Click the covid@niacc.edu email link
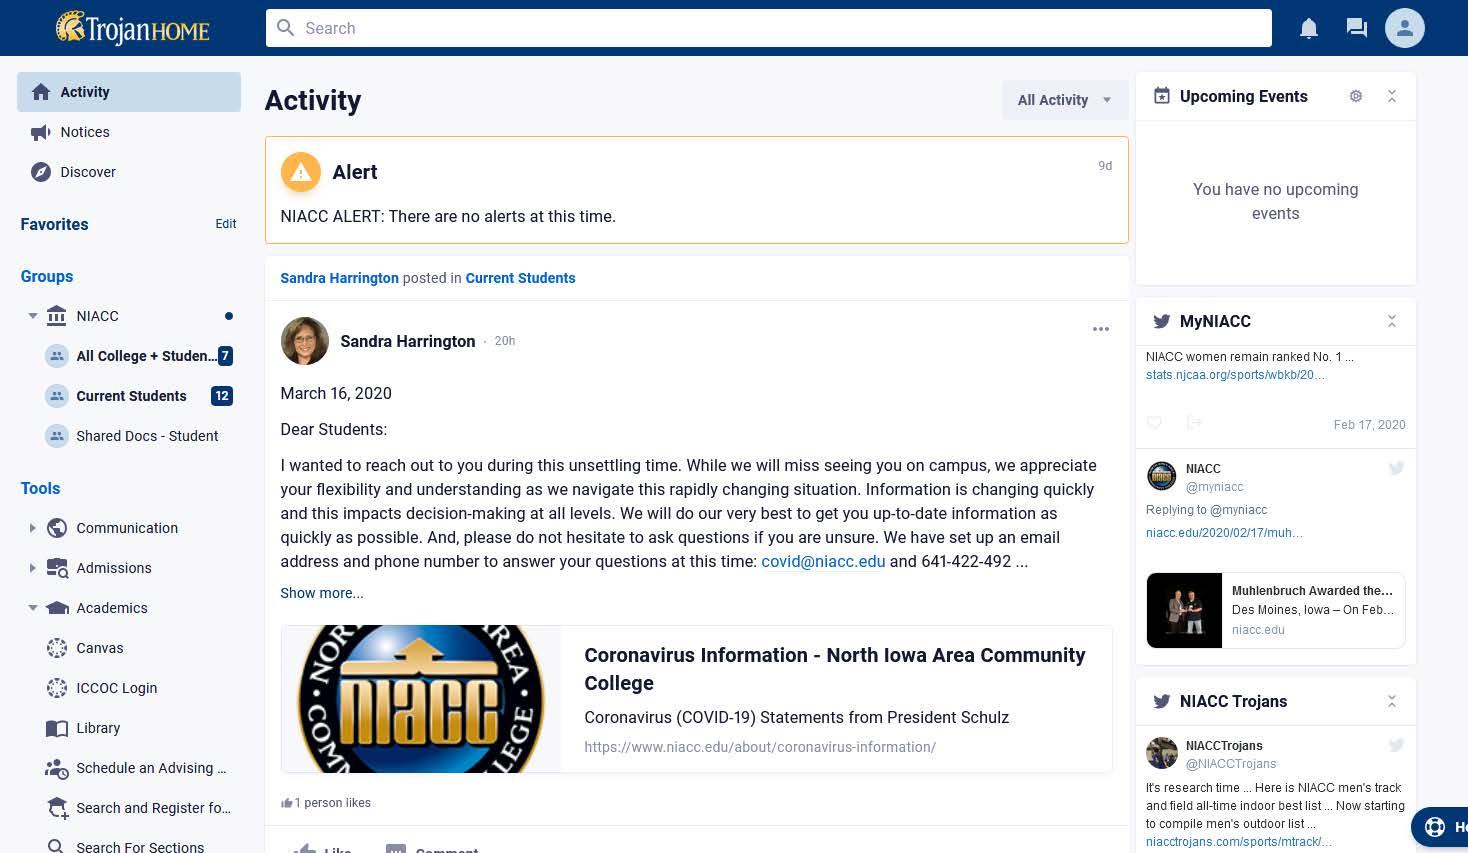1468x853 pixels. [823, 561]
